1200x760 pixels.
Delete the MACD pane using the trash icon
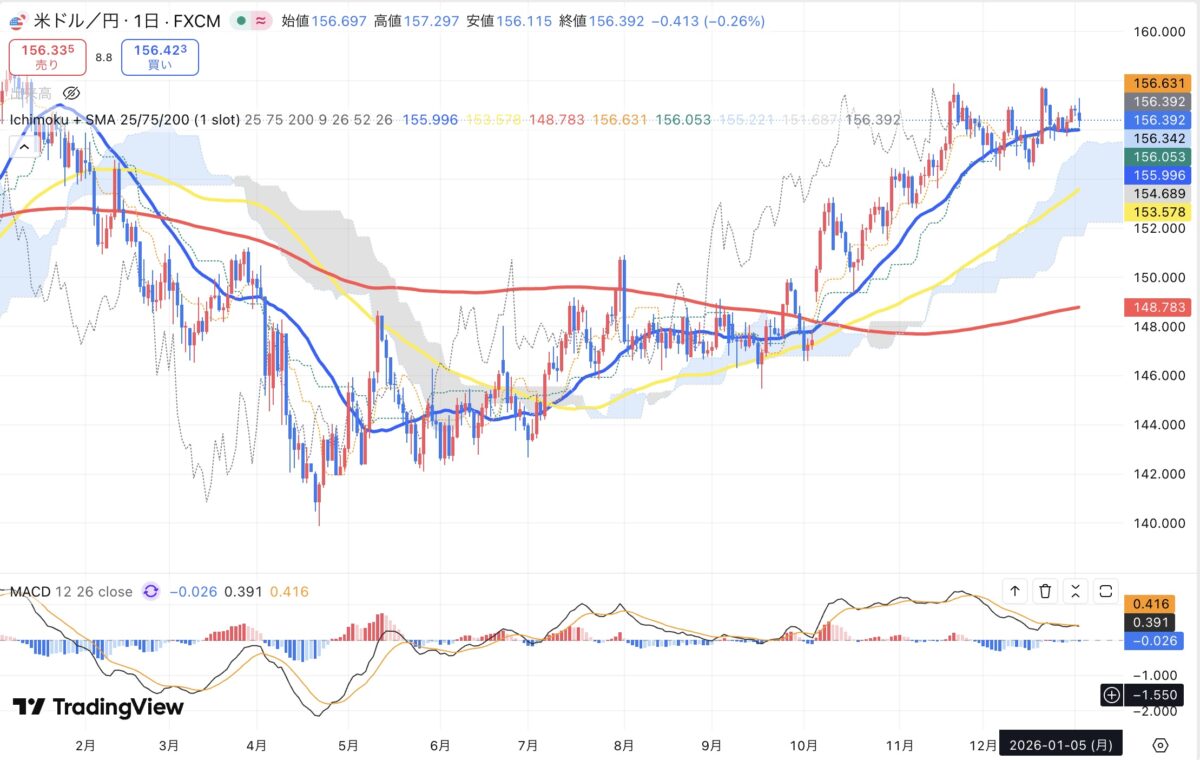(1045, 592)
